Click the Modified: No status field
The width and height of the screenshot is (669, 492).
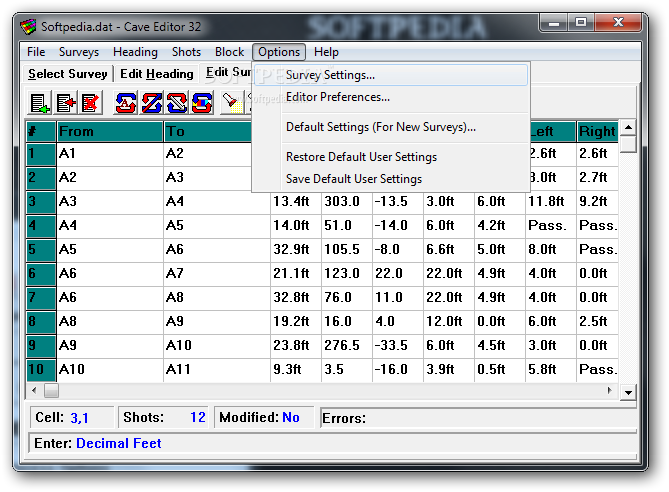pyautogui.click(x=264, y=417)
